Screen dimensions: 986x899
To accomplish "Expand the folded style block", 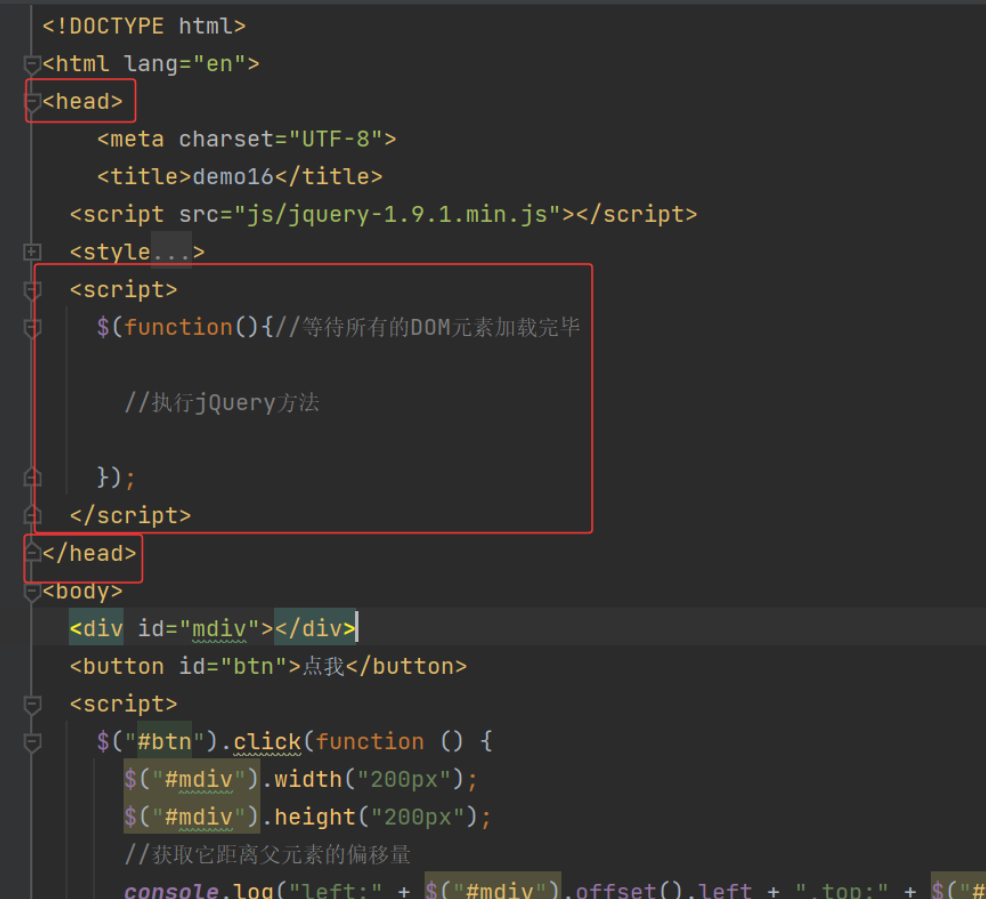I will pyautogui.click(x=32, y=252).
